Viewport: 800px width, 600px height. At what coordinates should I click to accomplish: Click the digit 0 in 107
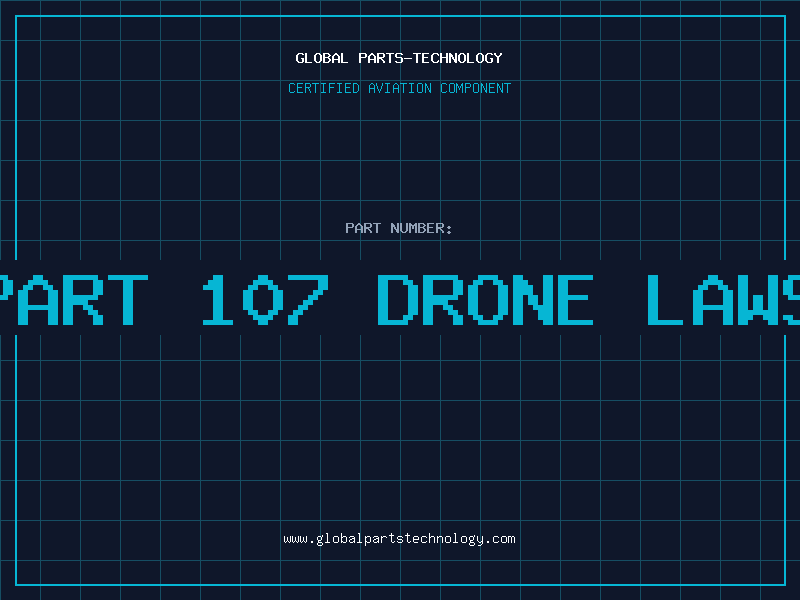coord(263,299)
